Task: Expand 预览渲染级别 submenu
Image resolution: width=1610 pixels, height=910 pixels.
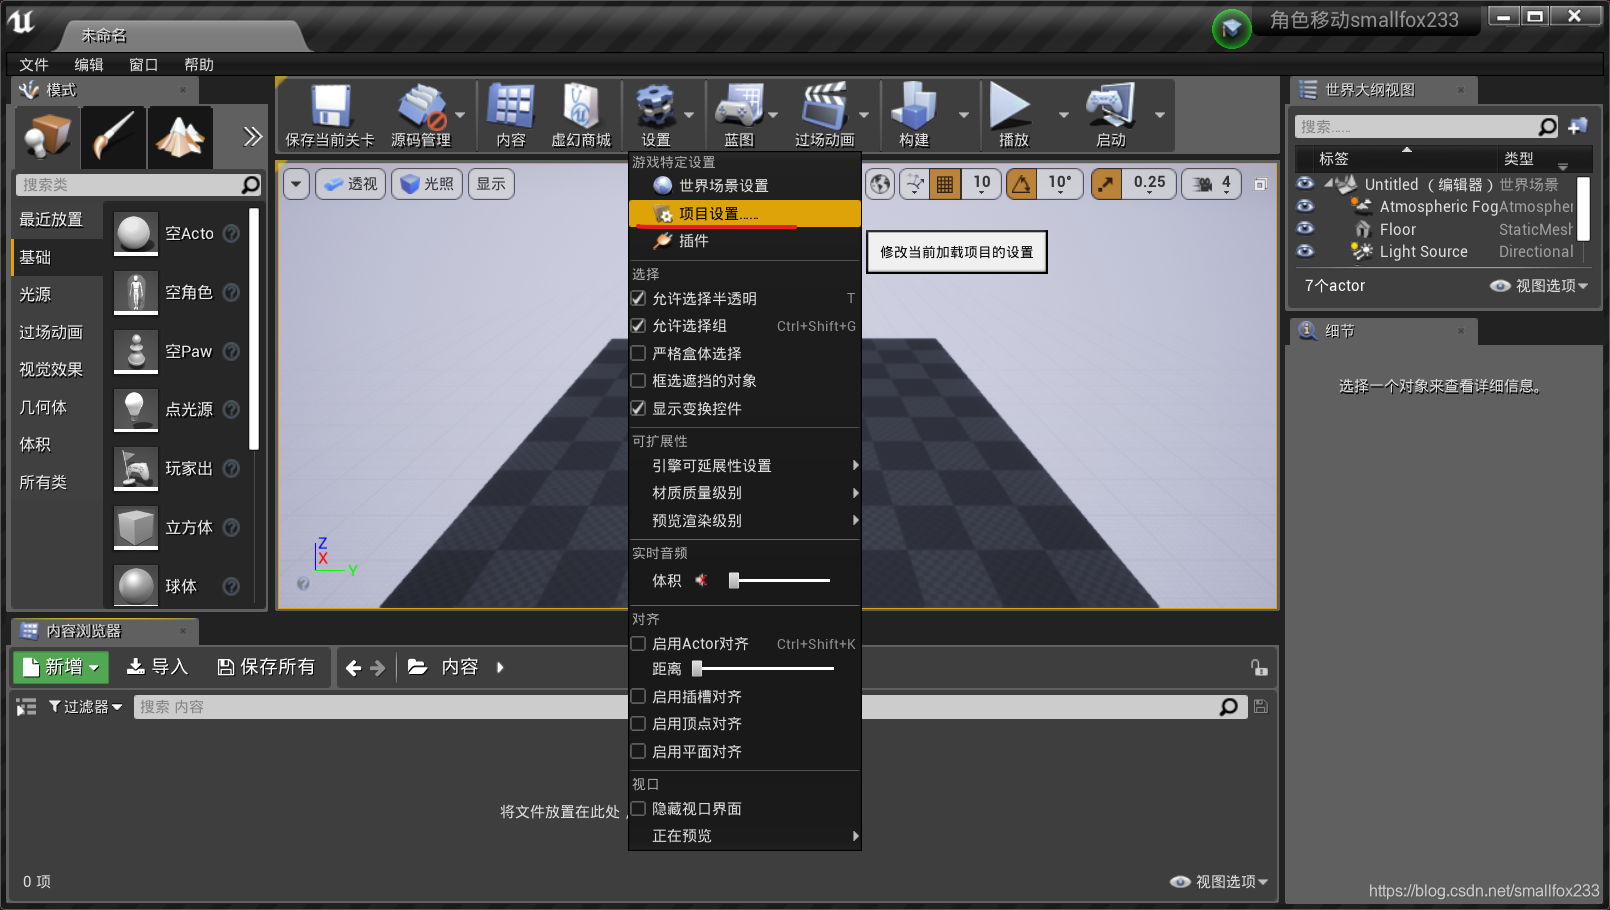Action: pyautogui.click(x=745, y=520)
